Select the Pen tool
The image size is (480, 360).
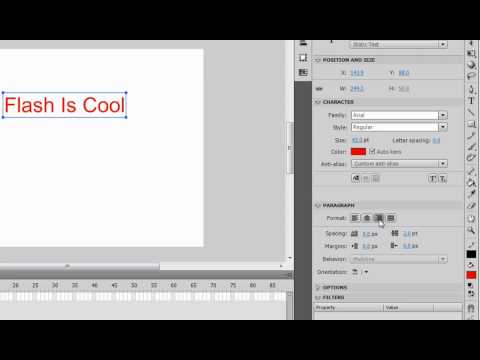(471, 89)
